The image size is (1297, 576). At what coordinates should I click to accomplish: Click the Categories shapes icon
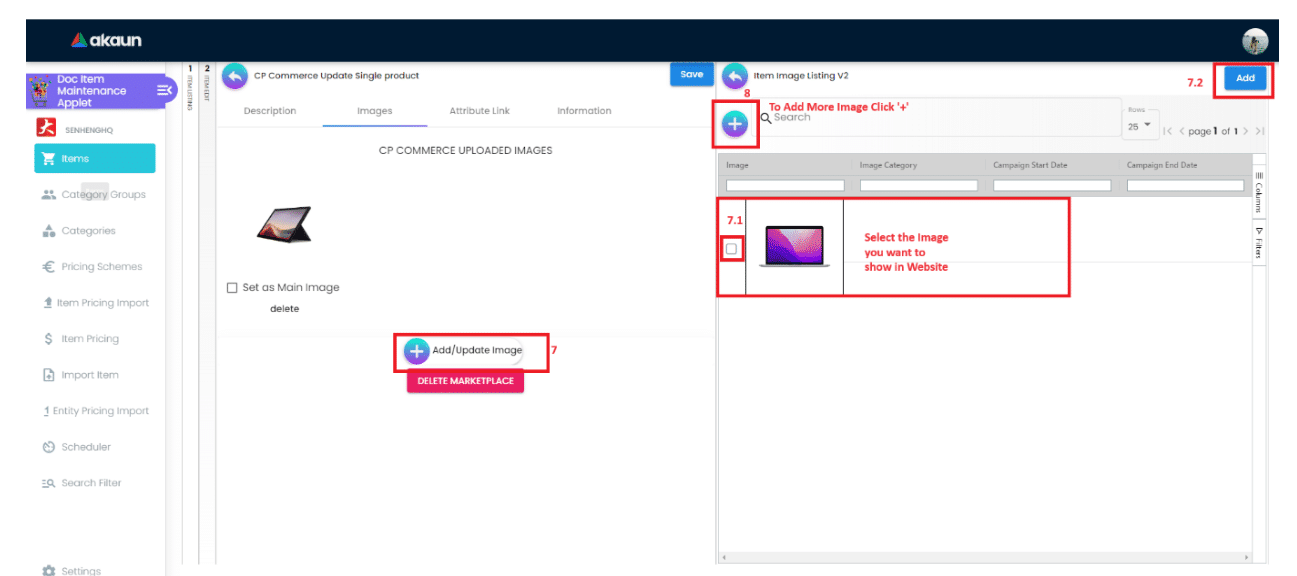point(48,231)
